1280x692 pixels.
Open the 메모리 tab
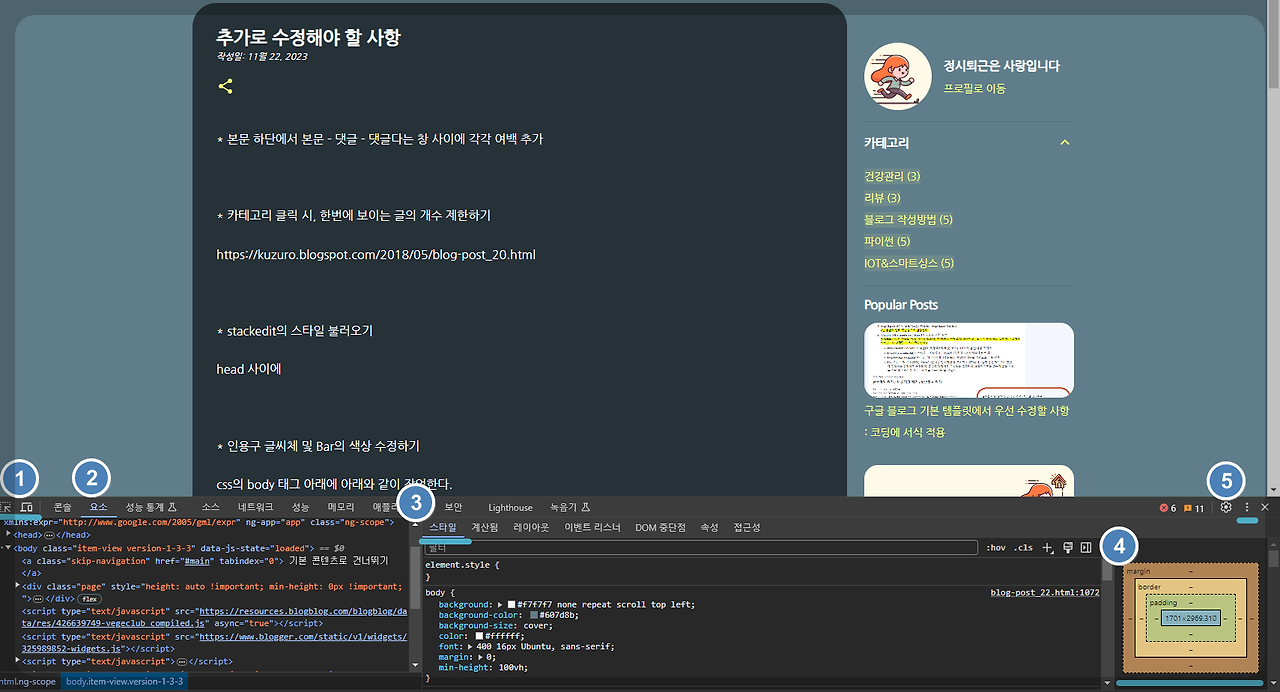point(341,508)
